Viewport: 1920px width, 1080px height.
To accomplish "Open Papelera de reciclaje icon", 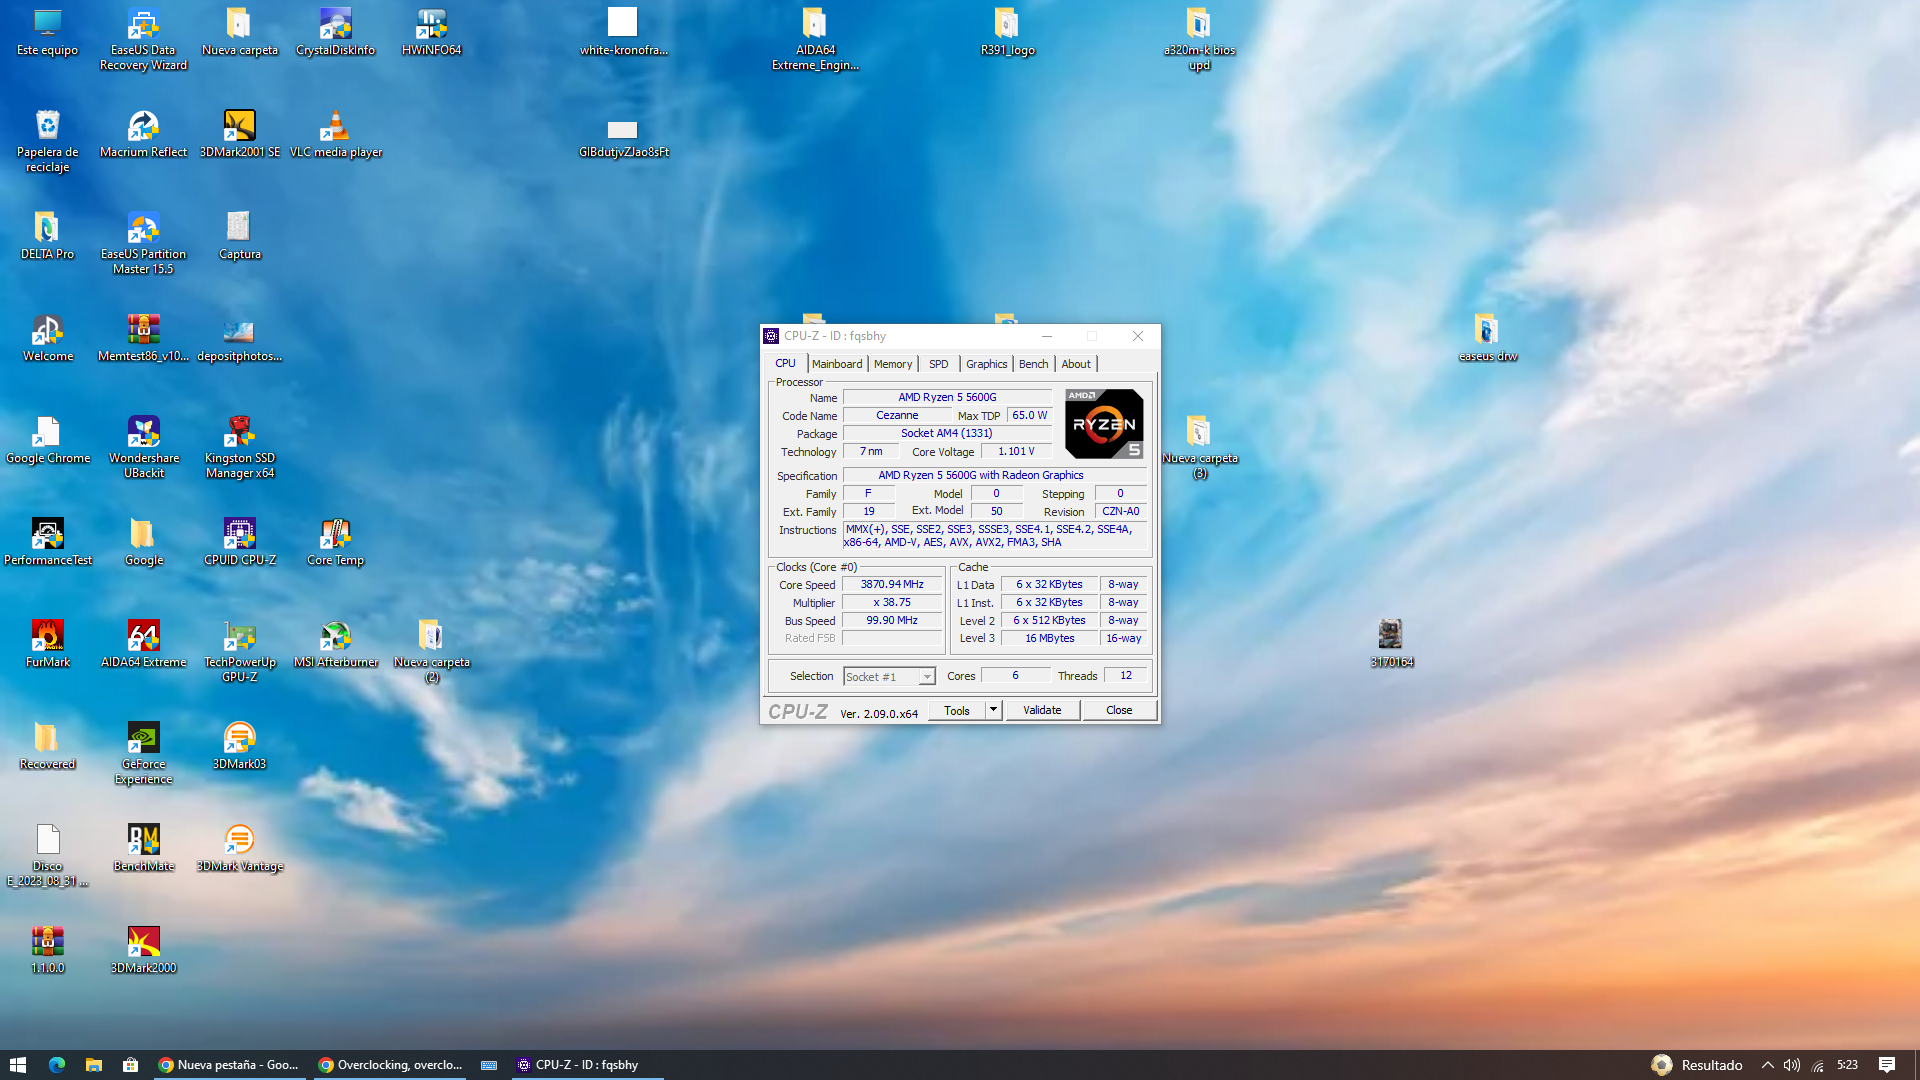I will click(47, 141).
